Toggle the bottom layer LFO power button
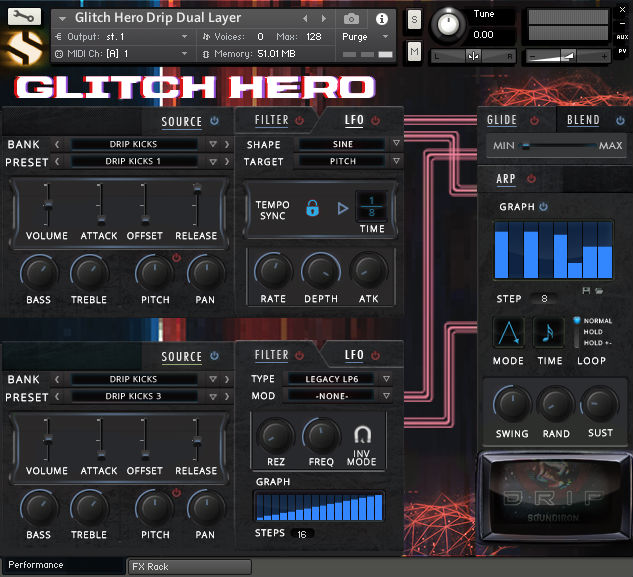 click(x=375, y=356)
